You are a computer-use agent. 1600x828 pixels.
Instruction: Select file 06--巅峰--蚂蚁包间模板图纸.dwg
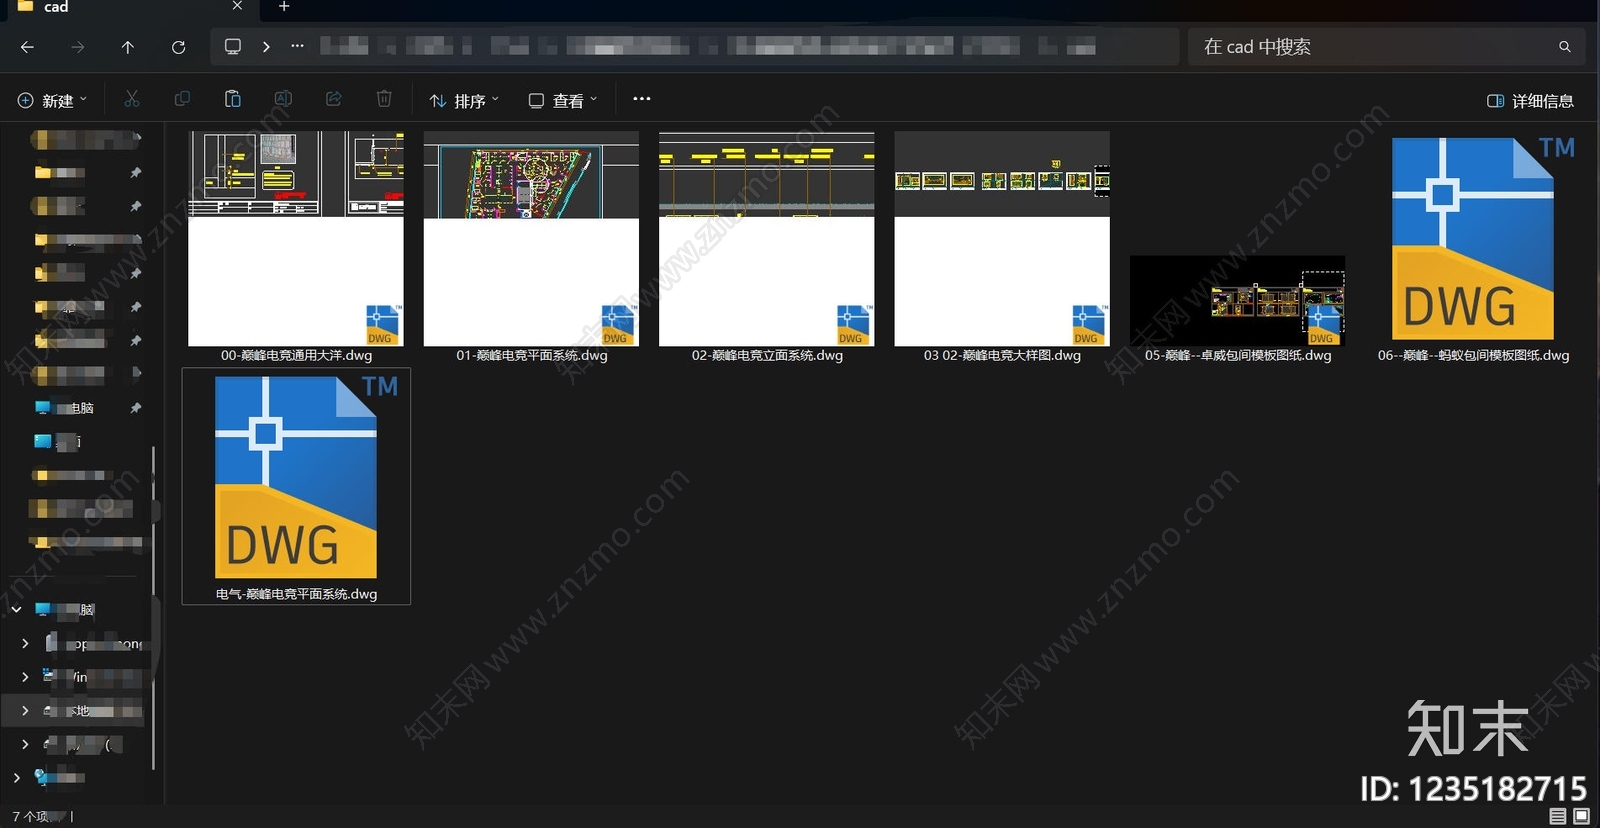coord(1473,247)
